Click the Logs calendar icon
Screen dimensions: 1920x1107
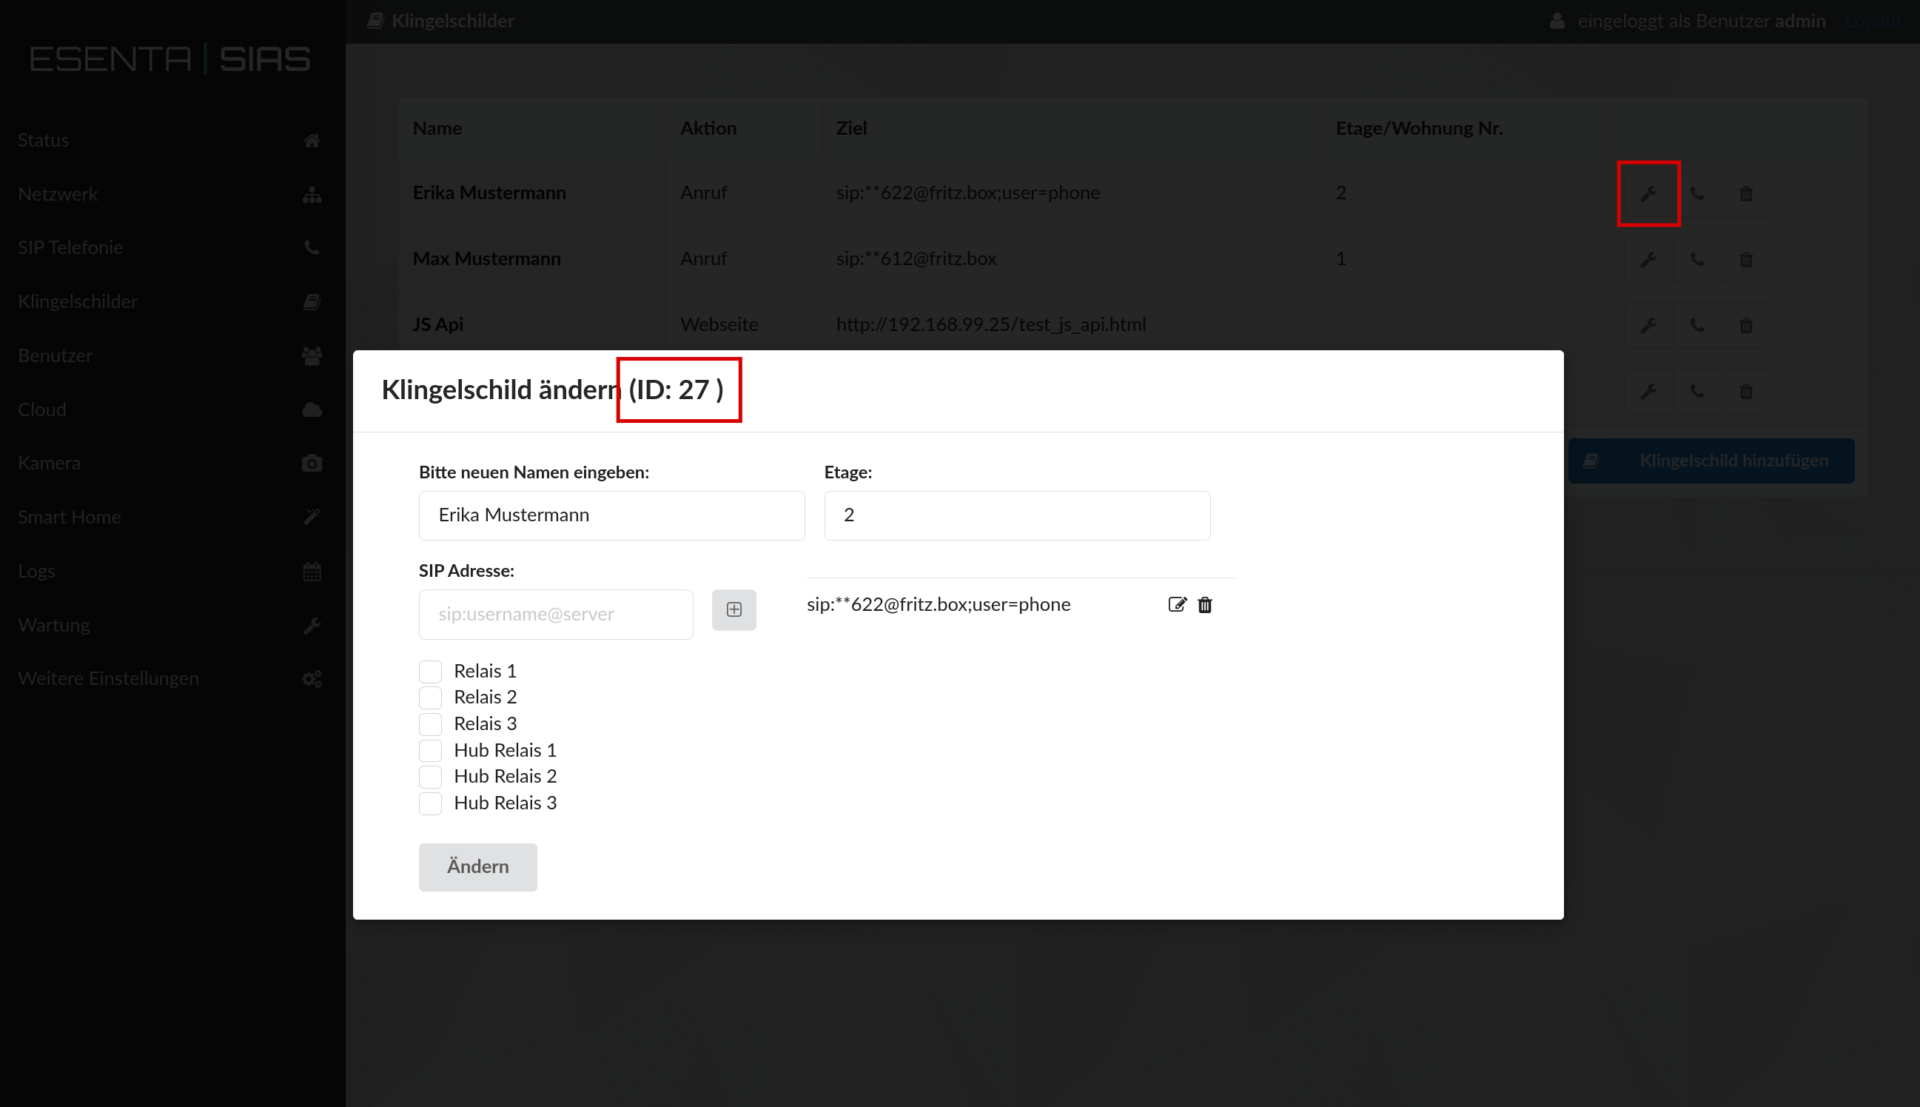(x=312, y=571)
